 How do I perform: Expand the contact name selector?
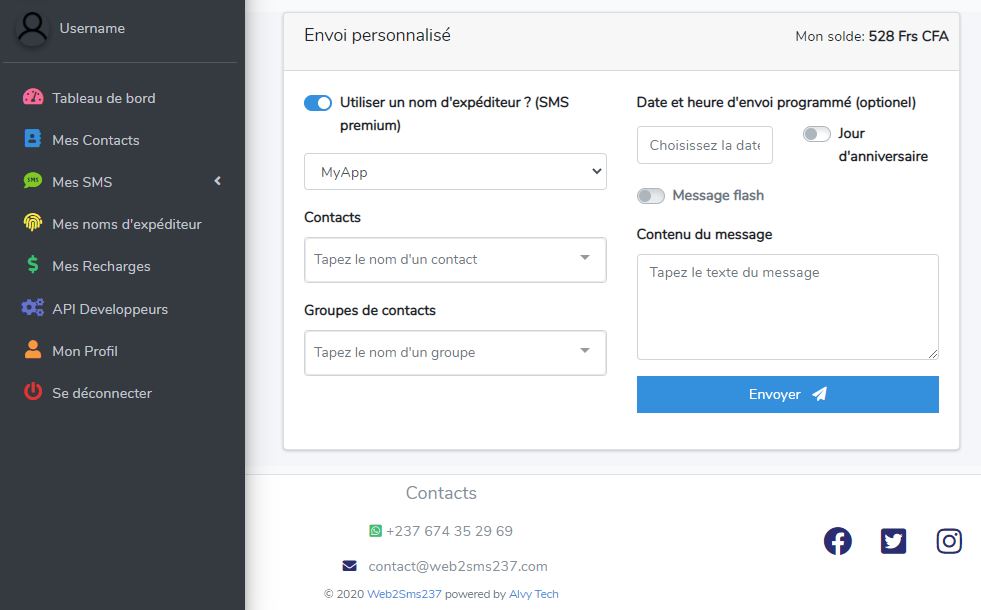[x=455, y=260]
